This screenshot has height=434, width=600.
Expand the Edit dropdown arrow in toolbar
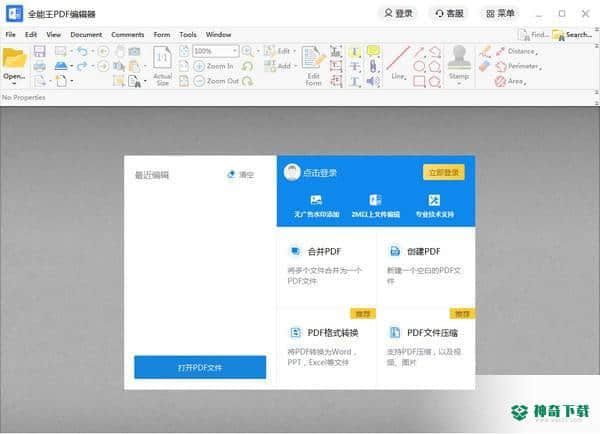point(294,51)
